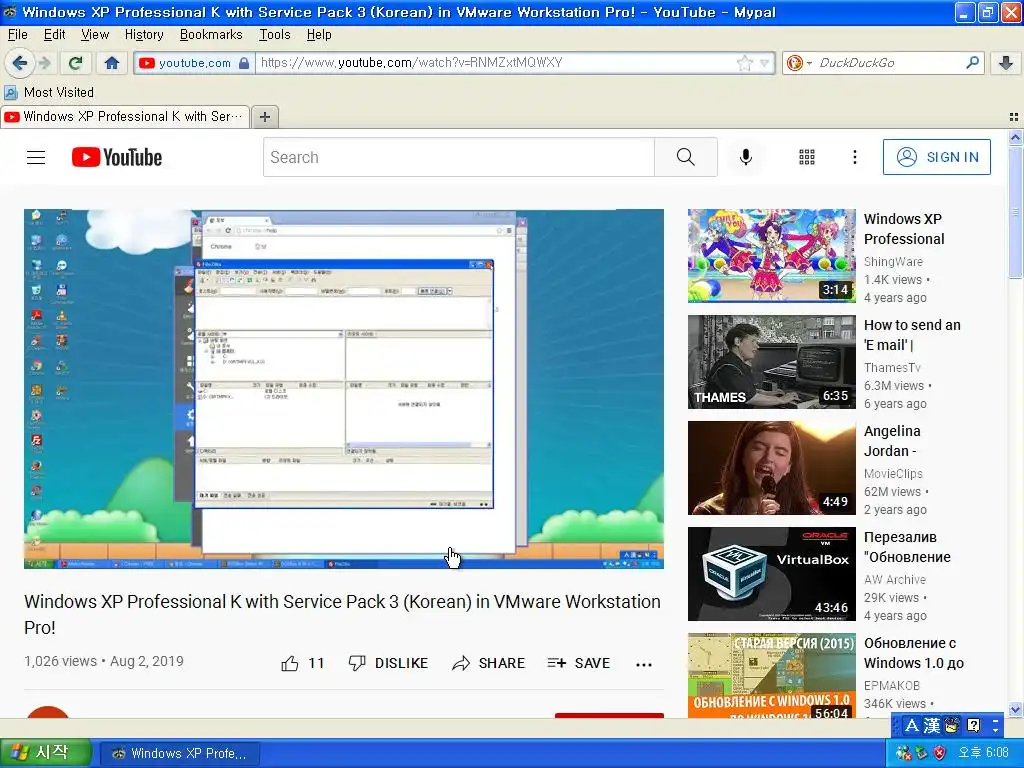Open the Windows XP Professional thumbnail 3:14

click(771, 256)
